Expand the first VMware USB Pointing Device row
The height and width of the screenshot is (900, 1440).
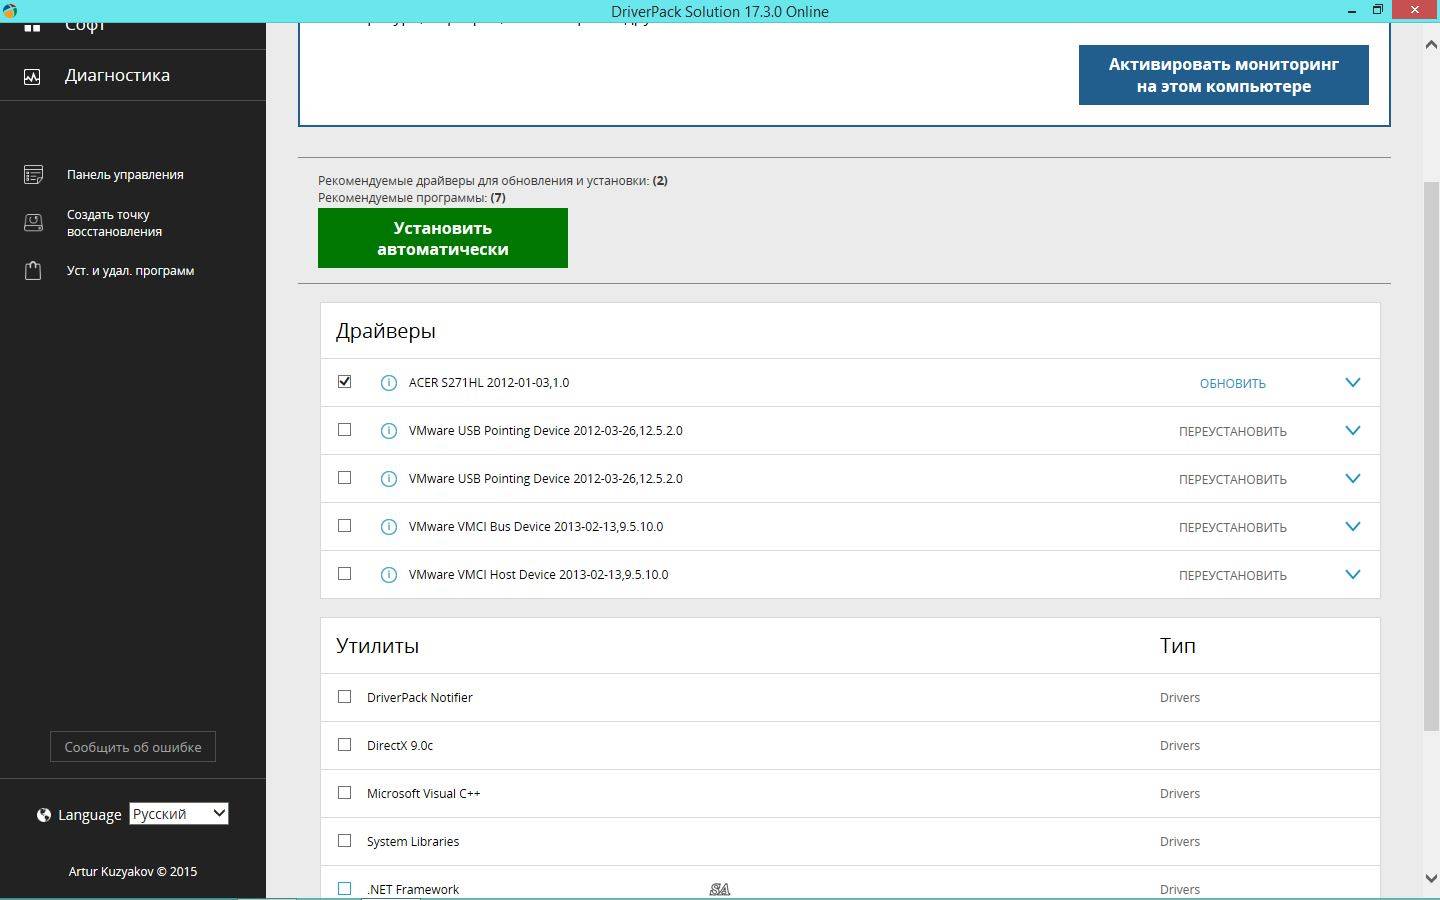(1353, 431)
